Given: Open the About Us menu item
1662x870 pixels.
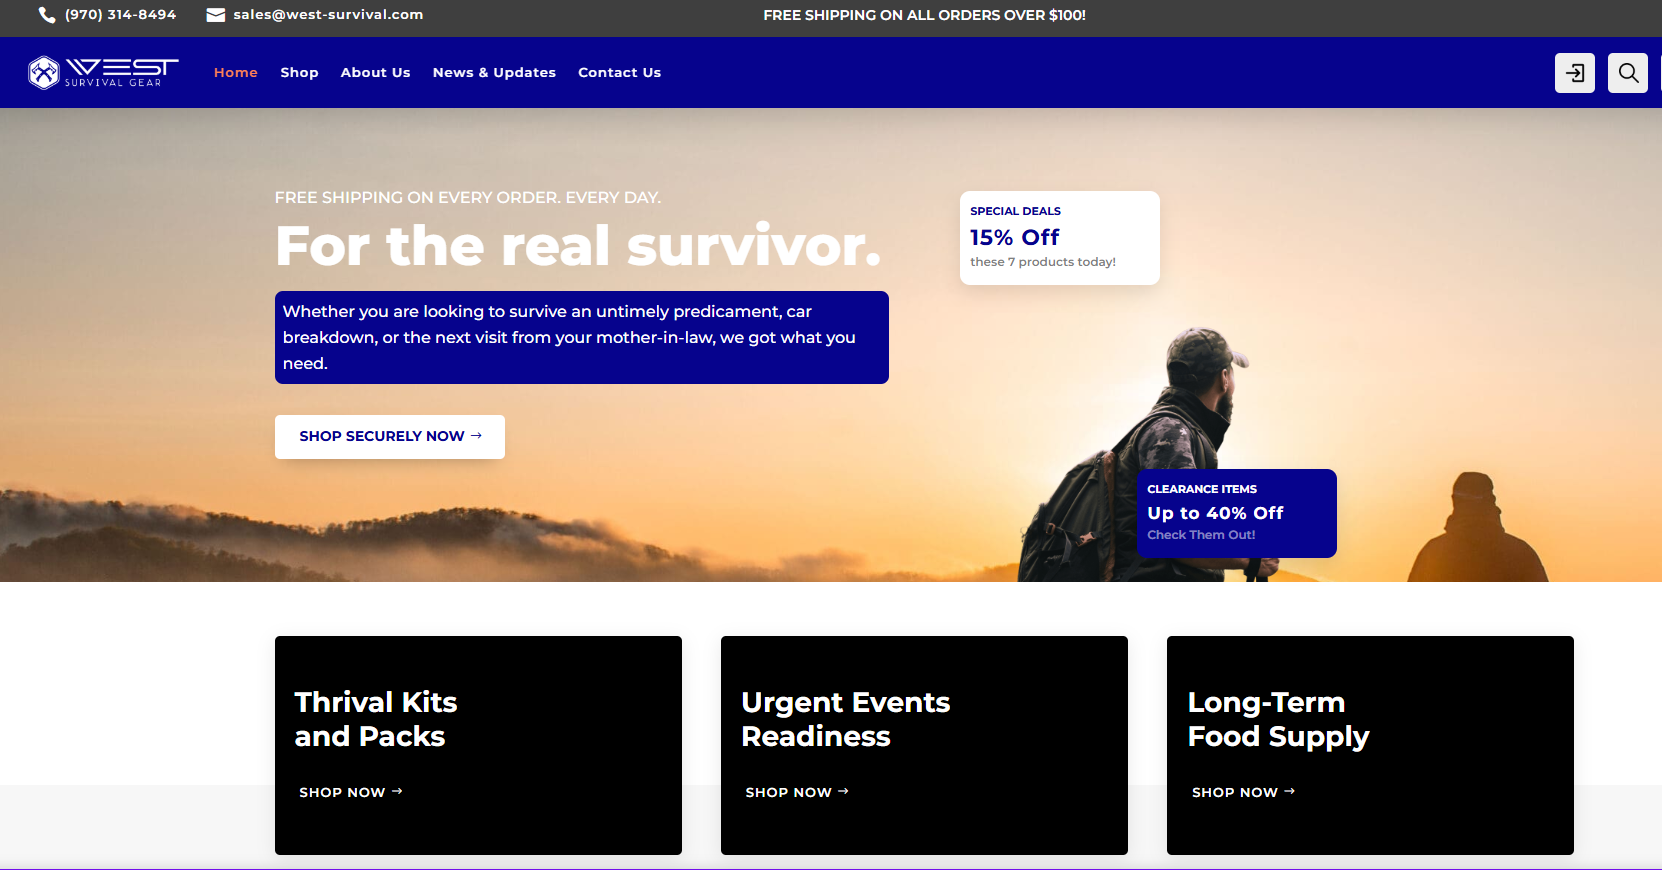Looking at the screenshot, I should [375, 73].
